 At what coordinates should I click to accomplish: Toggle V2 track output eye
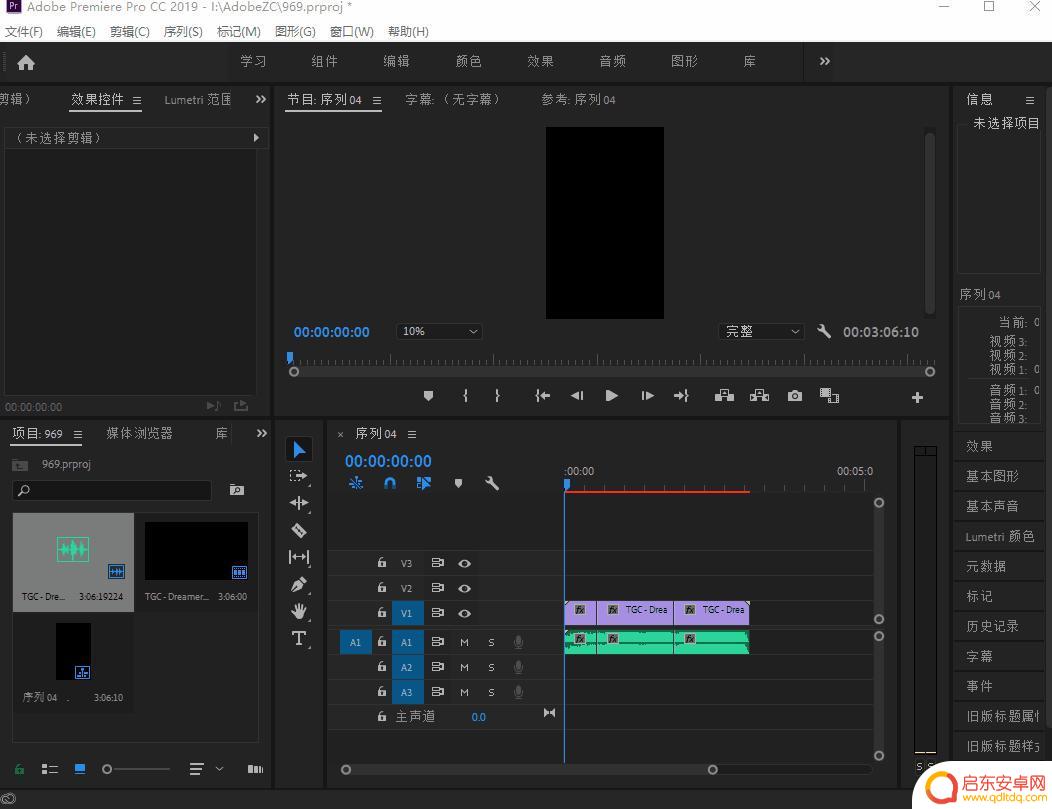click(464, 588)
